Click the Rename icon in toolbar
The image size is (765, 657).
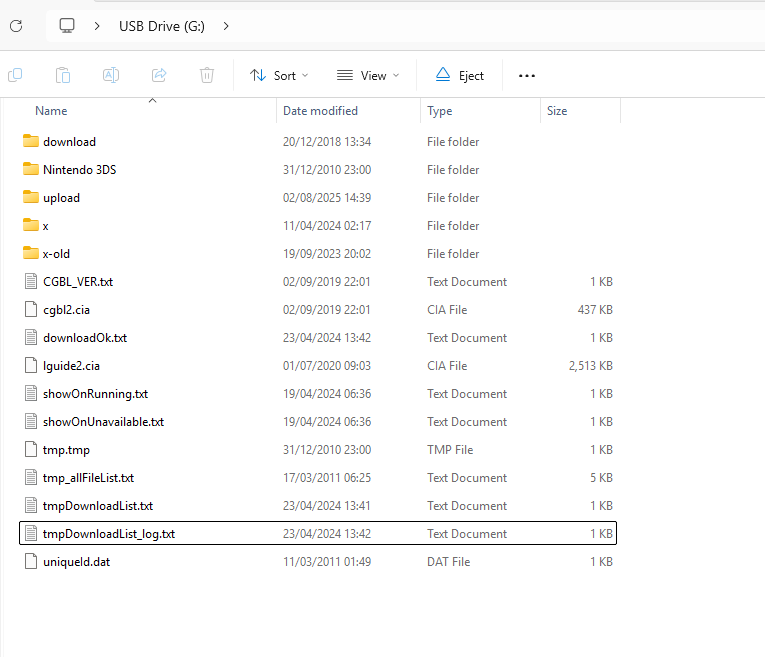coord(111,75)
